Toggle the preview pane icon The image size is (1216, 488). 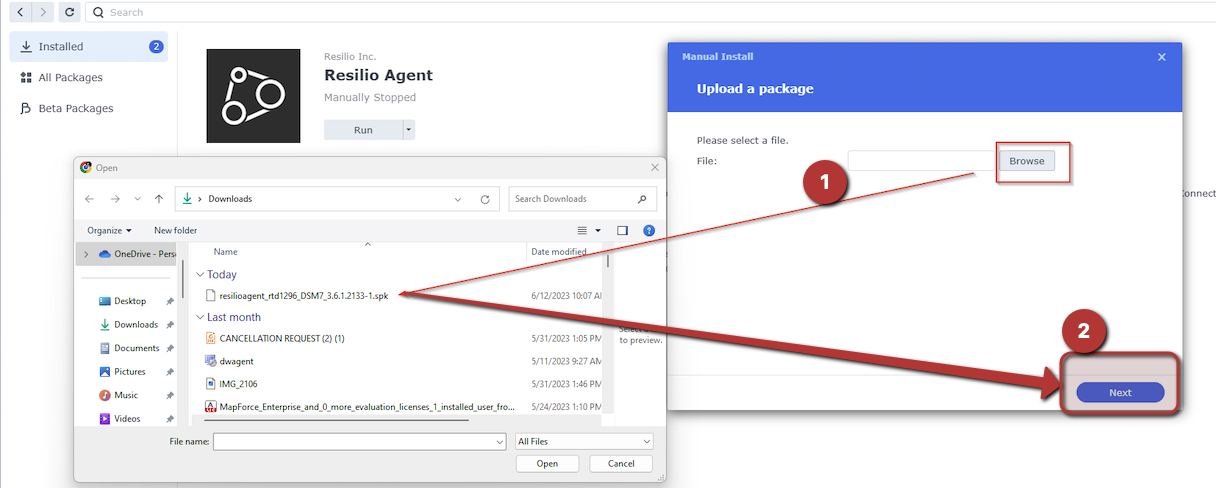point(622,230)
